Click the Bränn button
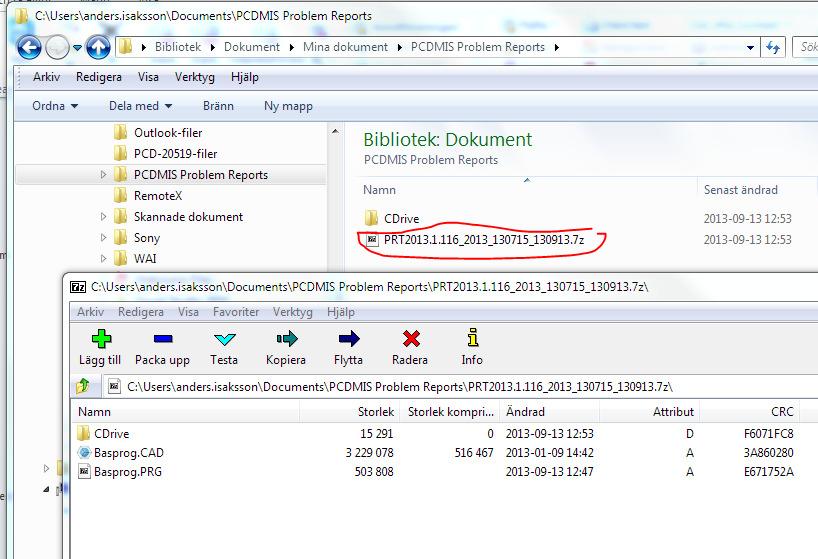The height and width of the screenshot is (559, 818). 218,106
